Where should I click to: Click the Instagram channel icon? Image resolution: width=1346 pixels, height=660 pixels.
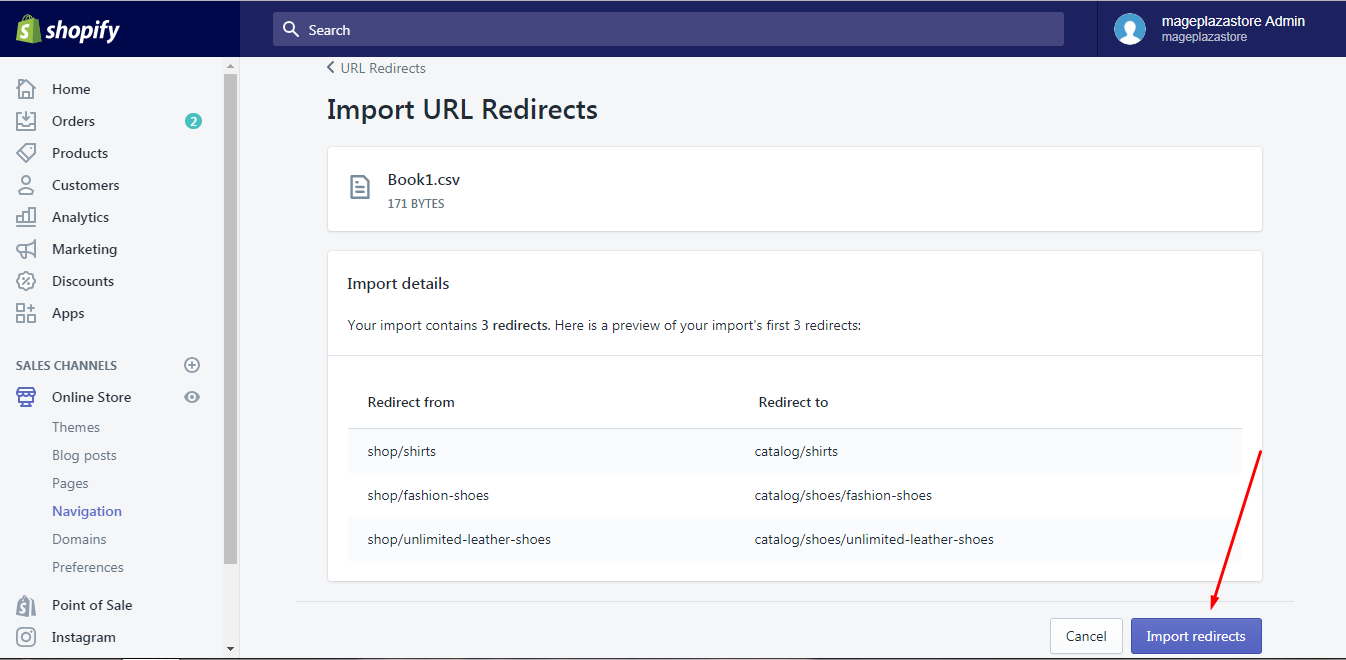pyautogui.click(x=26, y=637)
